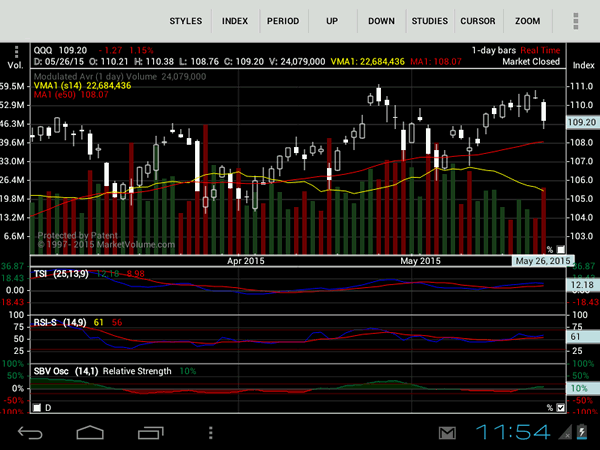Select the CURSOR tool
Screen dimensions: 600x450
click(x=478, y=21)
